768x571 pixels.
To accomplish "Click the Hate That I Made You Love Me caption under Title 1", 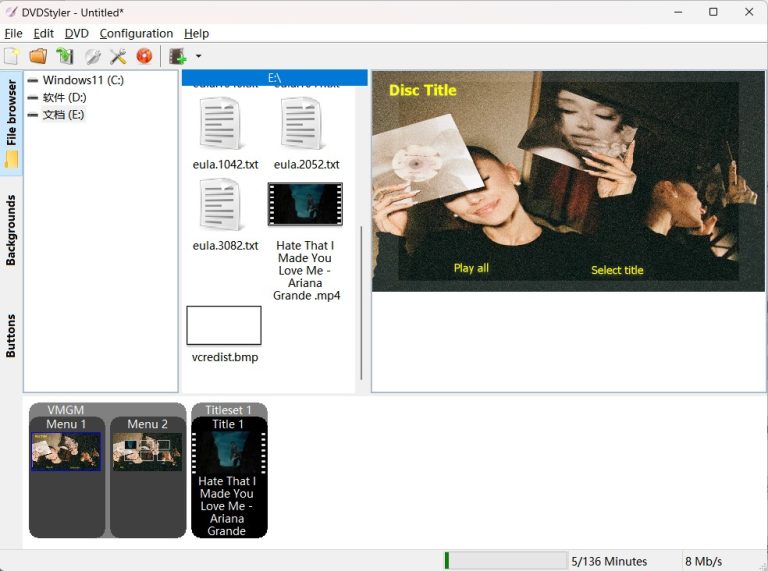I will point(227,506).
